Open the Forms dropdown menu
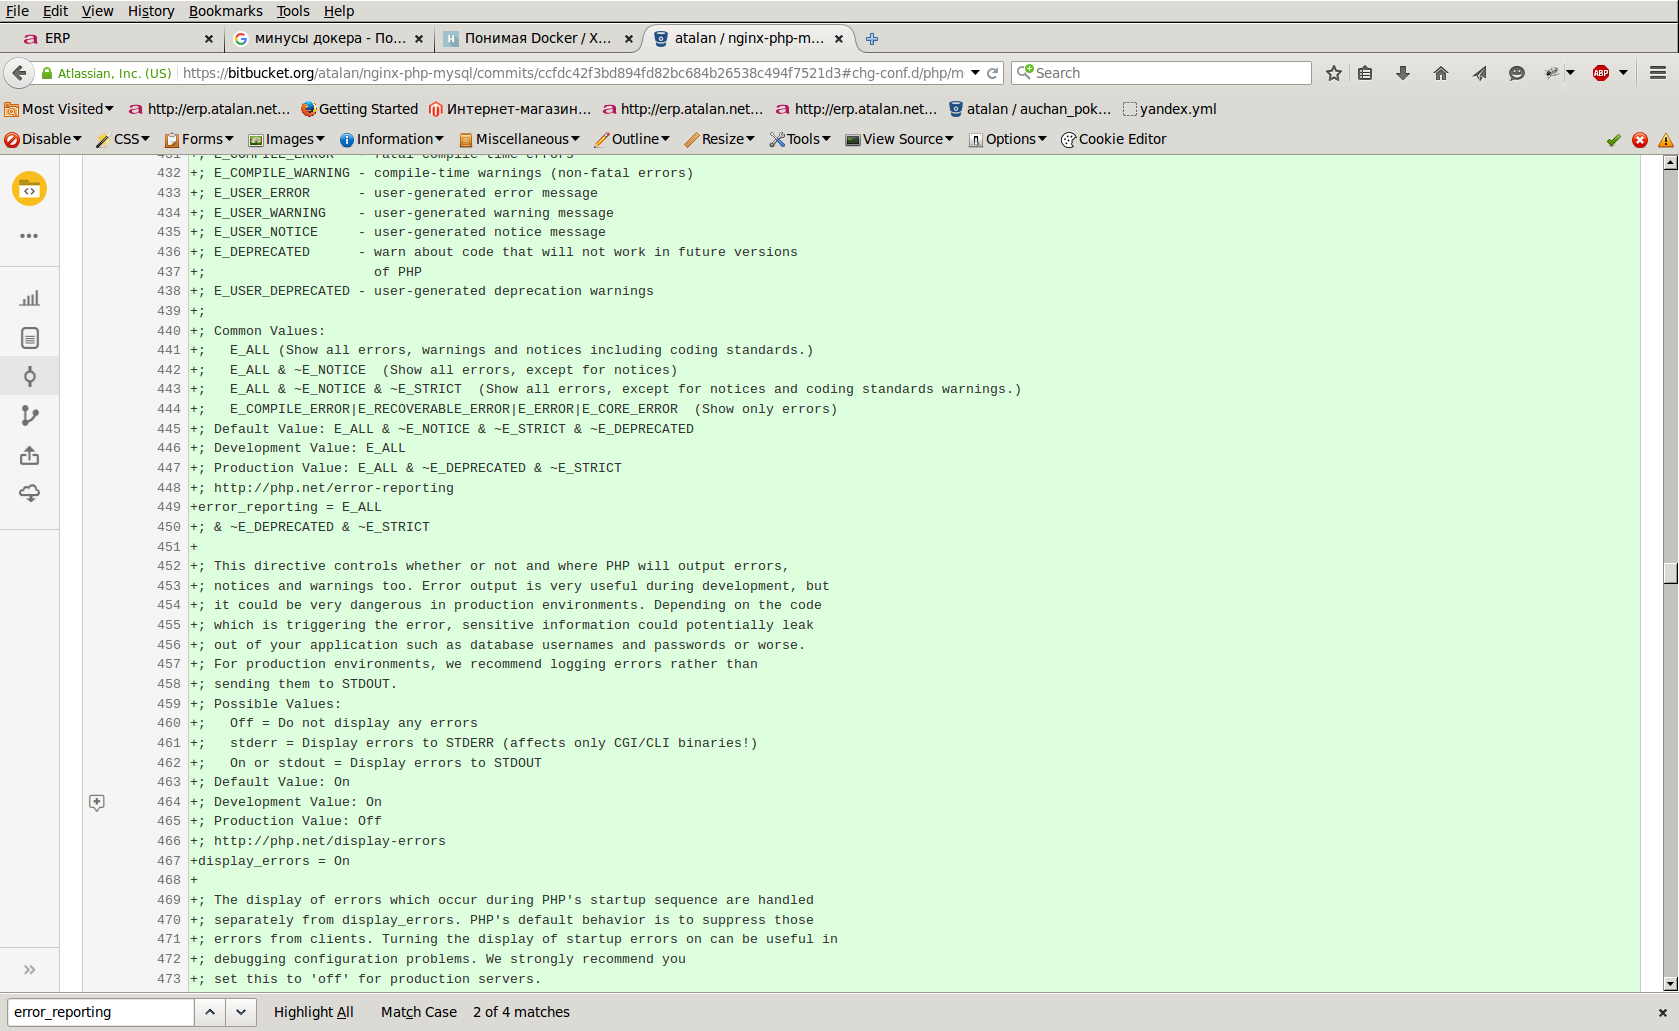Image resolution: width=1679 pixels, height=1031 pixels. [x=199, y=139]
